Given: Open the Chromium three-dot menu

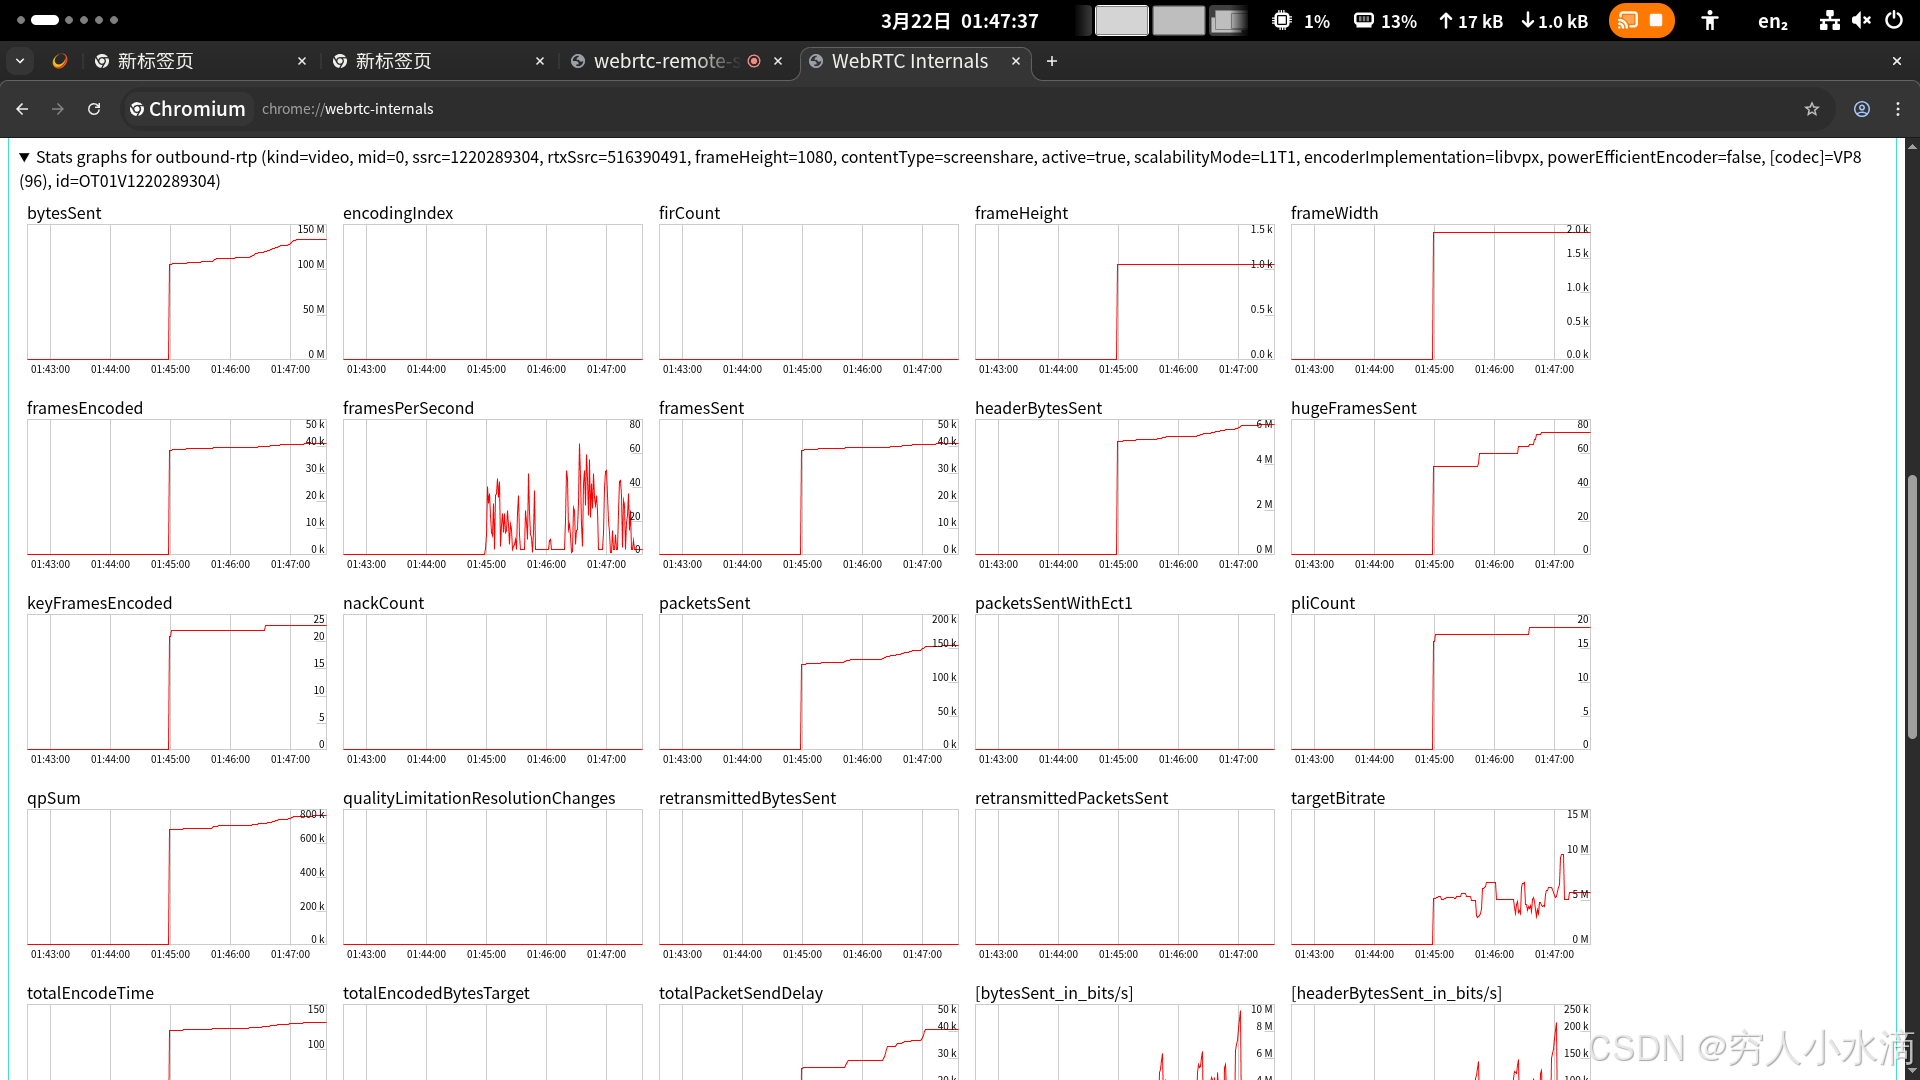Looking at the screenshot, I should (1898, 109).
